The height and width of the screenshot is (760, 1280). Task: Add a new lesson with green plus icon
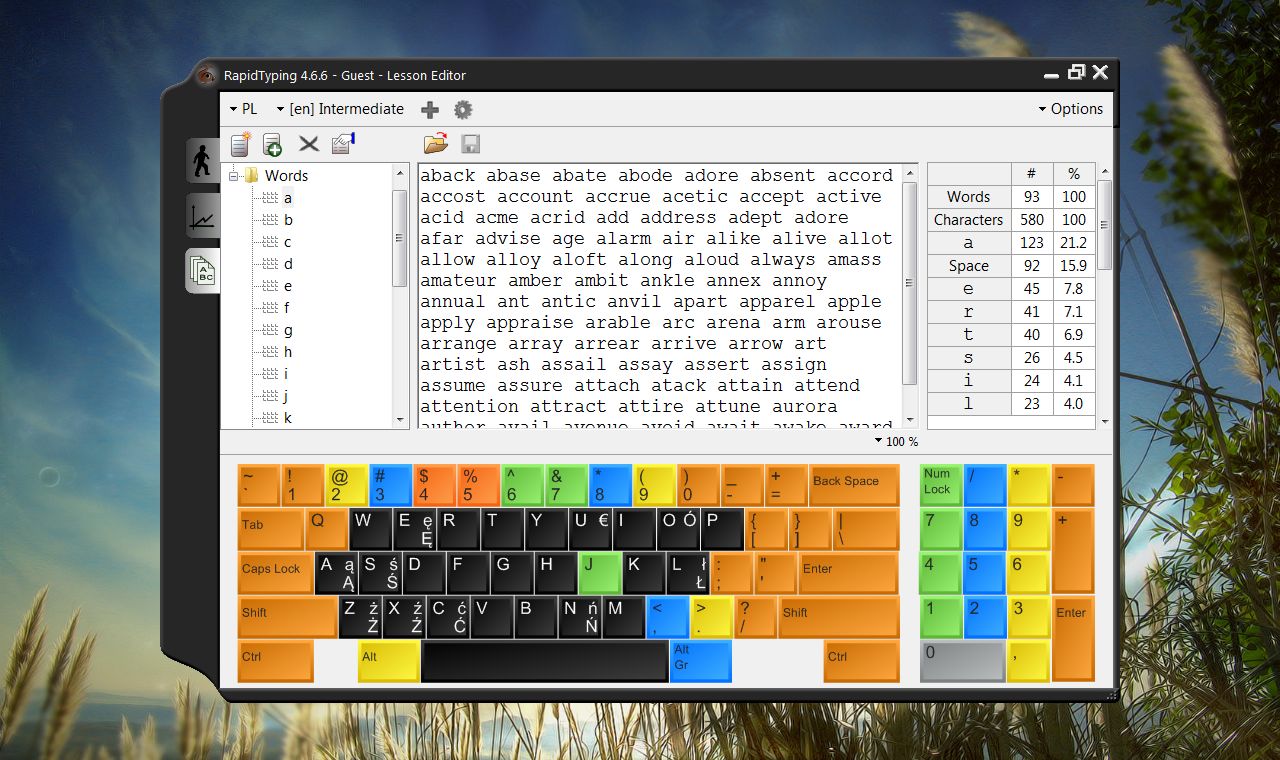(272, 144)
